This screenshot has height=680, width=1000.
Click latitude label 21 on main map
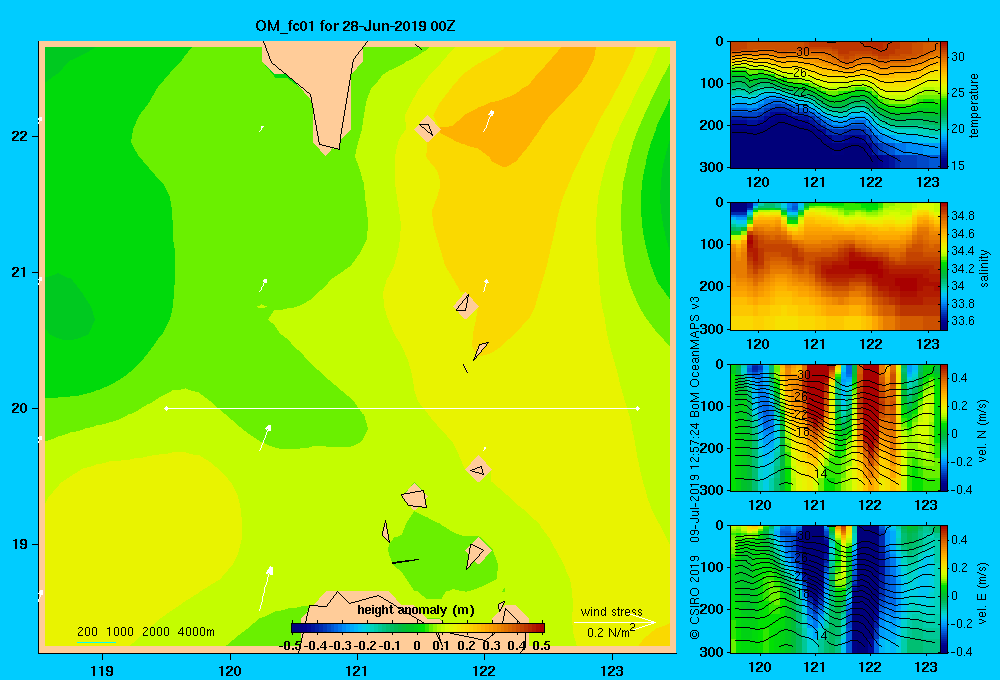point(19,272)
